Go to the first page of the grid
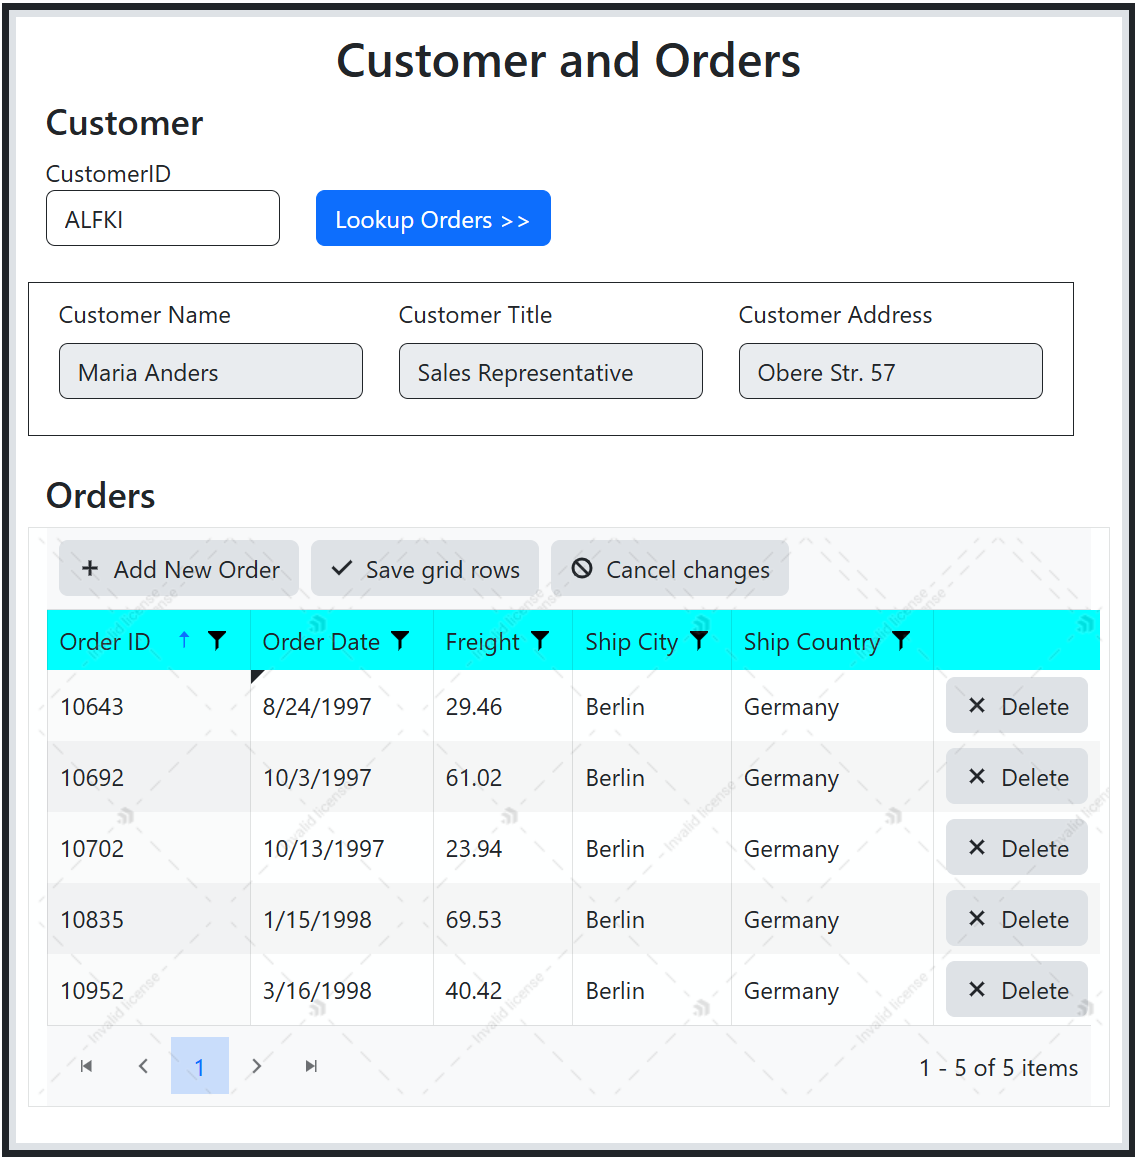Viewport: 1135px width, 1158px height. pos(86,1066)
